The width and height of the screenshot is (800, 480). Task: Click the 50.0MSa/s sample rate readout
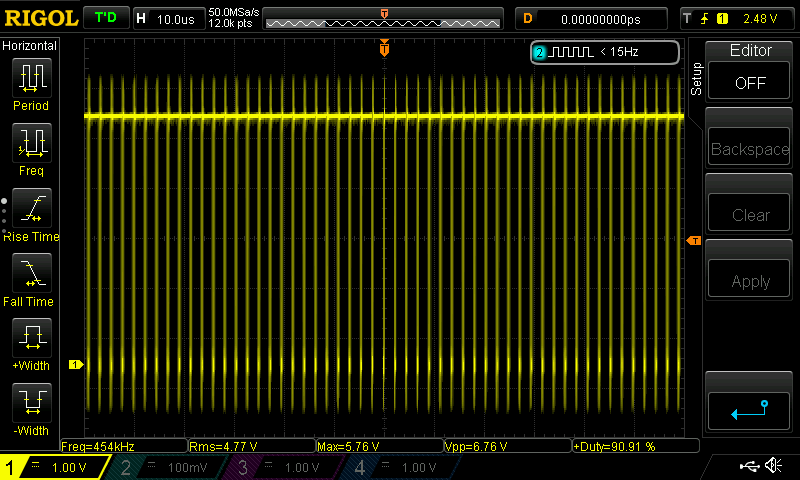click(x=234, y=12)
